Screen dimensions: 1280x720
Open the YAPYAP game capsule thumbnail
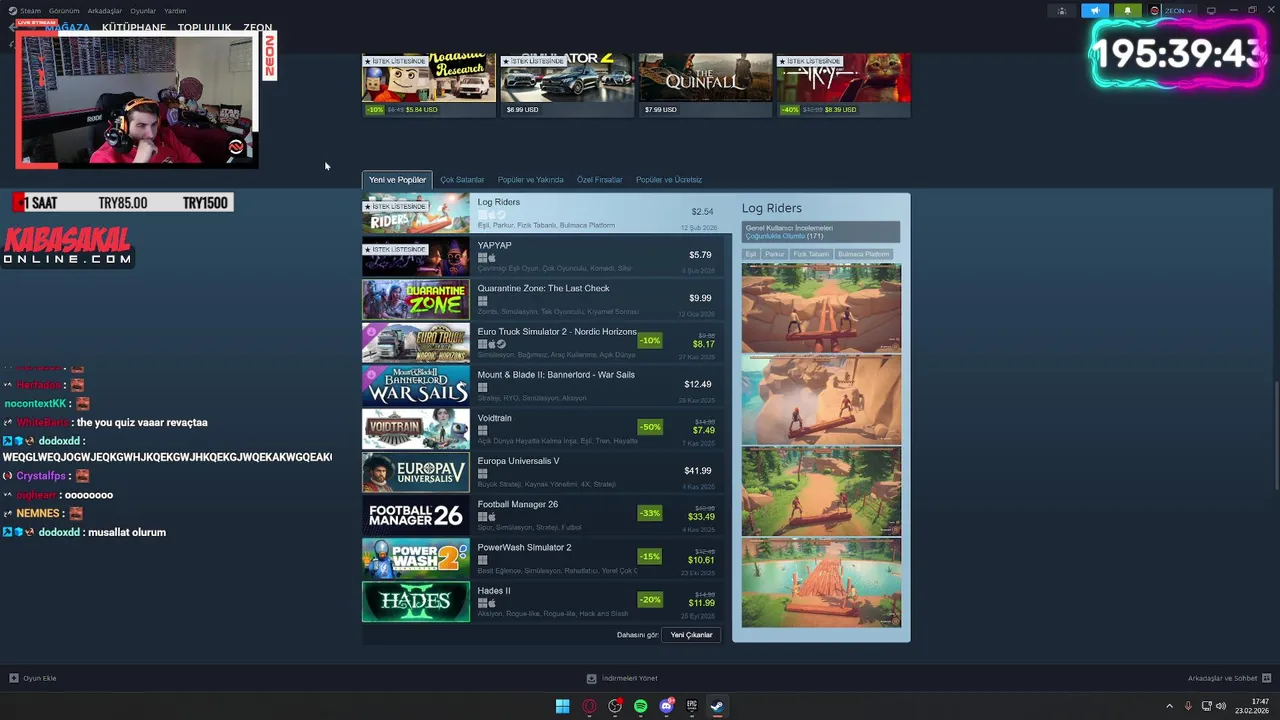point(415,257)
